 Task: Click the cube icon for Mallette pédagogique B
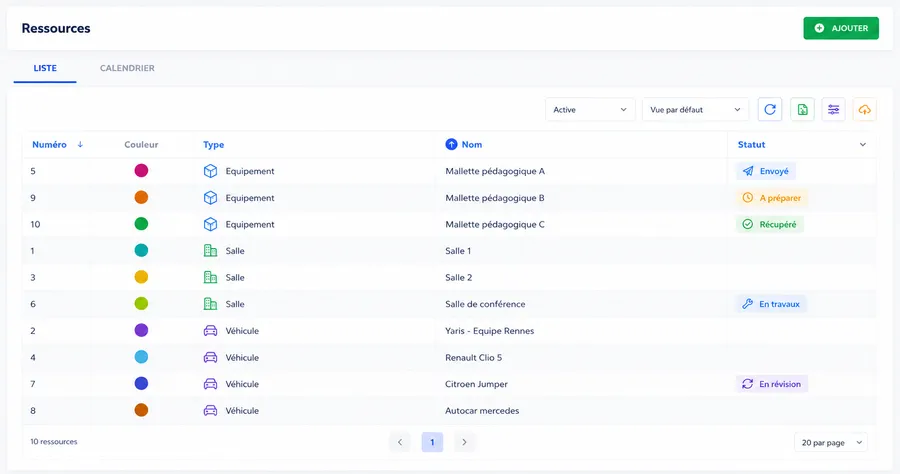point(211,198)
